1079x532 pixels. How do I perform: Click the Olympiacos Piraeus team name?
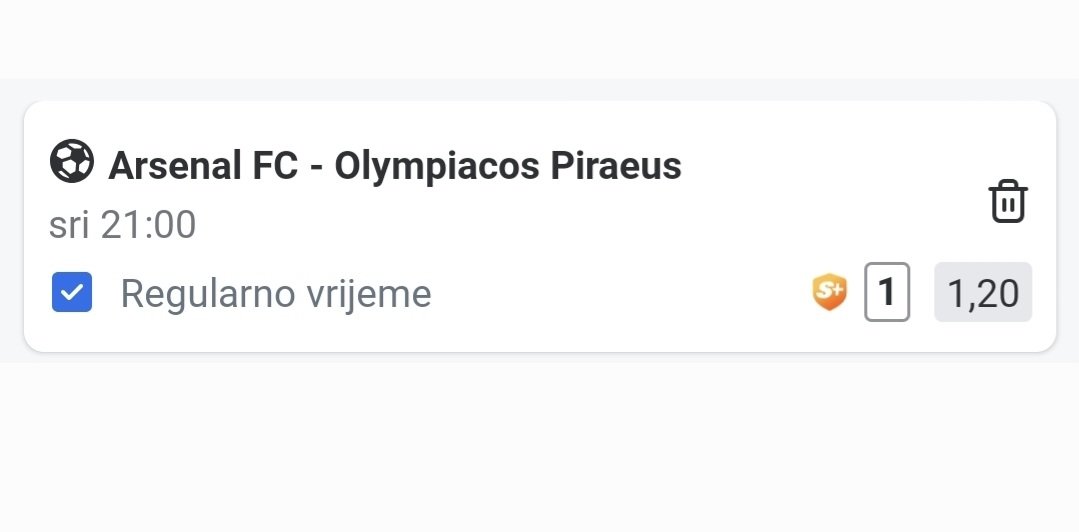tap(508, 166)
